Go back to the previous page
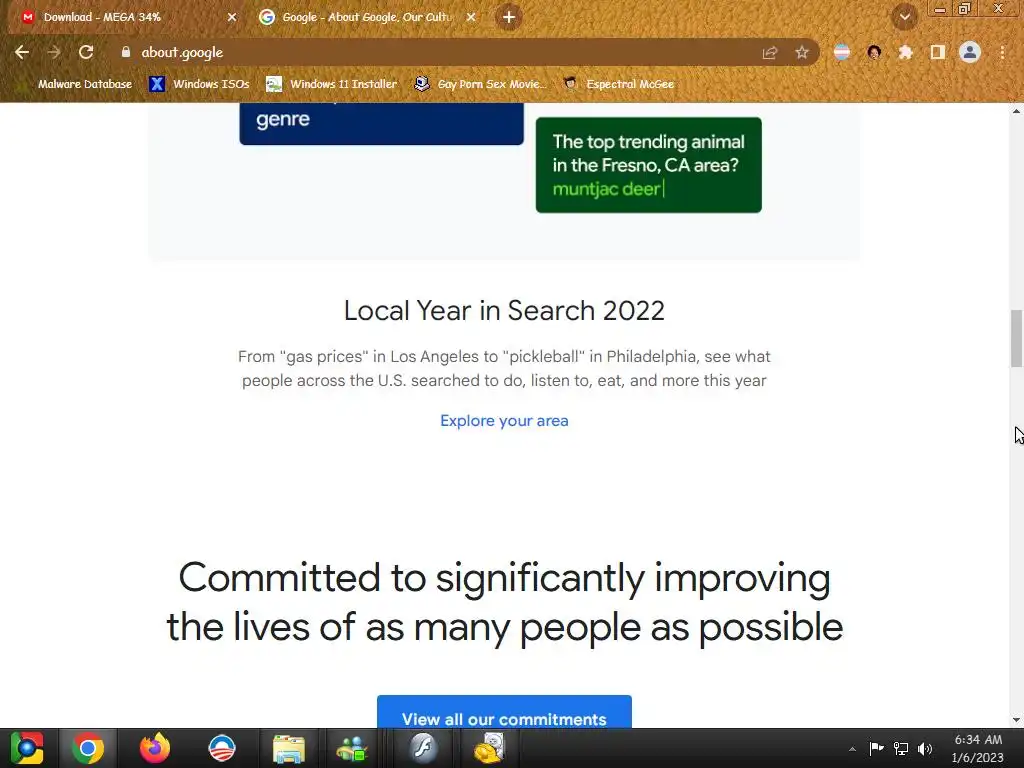 22,52
